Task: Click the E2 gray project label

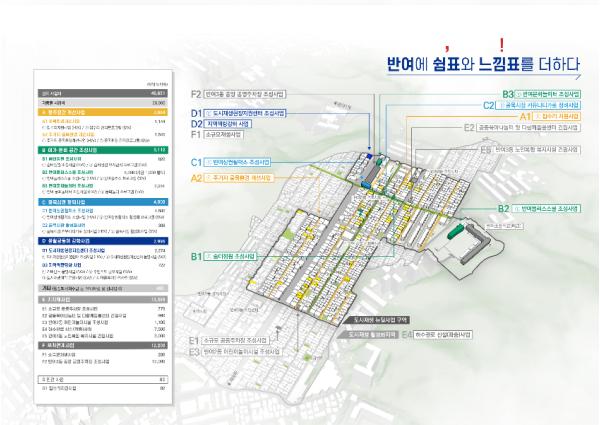Action: 468,128
